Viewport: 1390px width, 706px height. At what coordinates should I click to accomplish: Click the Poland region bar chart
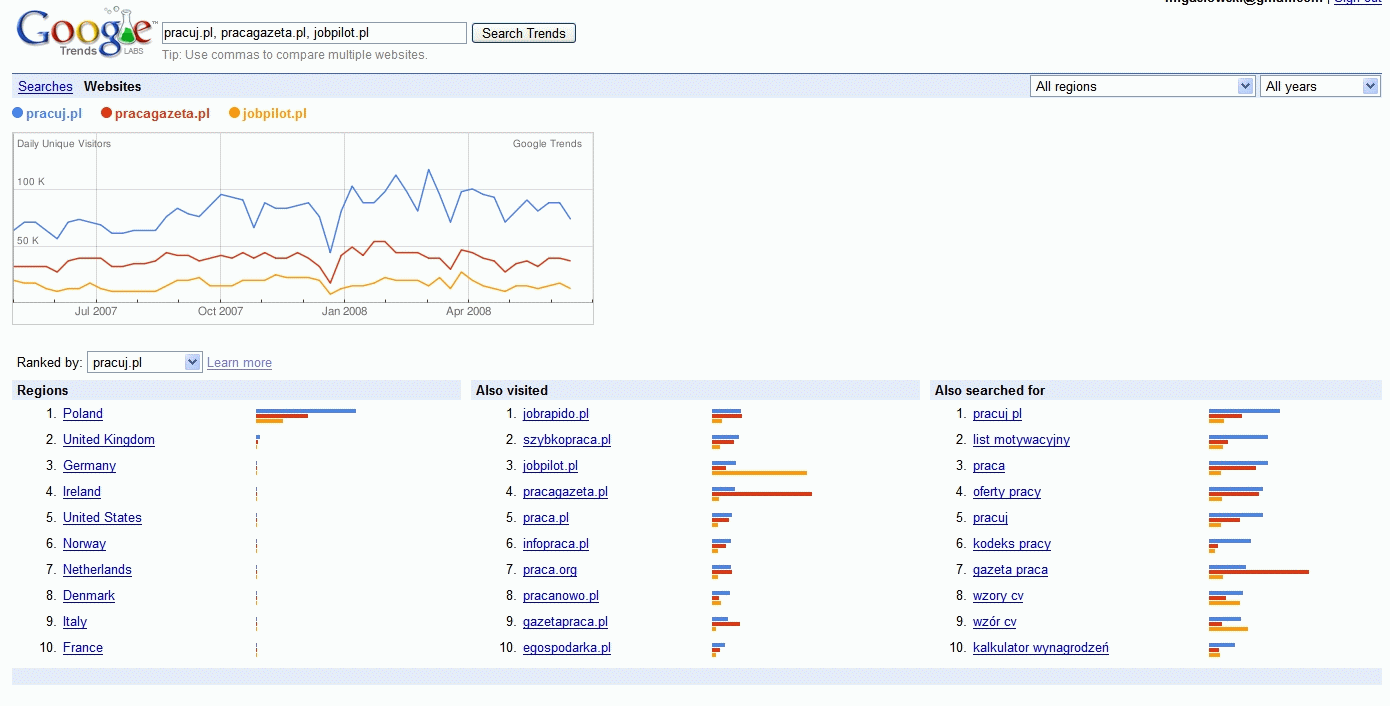[306, 415]
